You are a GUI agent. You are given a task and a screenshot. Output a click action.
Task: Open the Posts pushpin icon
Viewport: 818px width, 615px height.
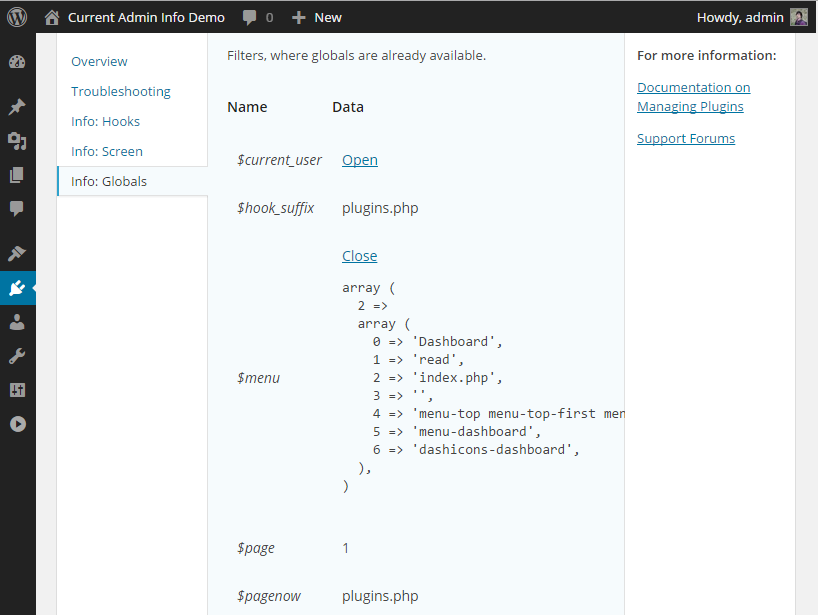tap(17, 107)
